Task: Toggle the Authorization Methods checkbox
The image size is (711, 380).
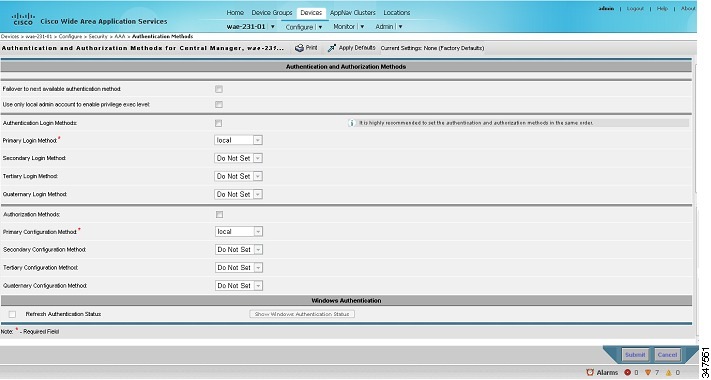Action: point(219,214)
